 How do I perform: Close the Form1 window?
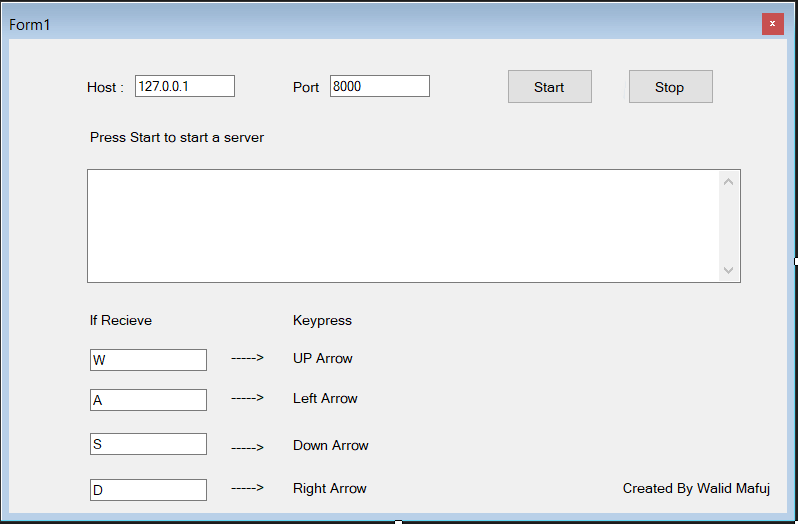[x=773, y=24]
